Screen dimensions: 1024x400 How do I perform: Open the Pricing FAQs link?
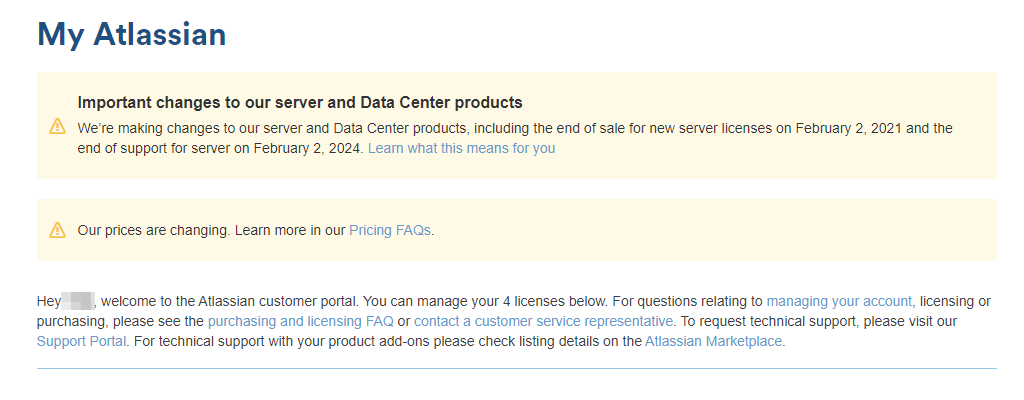(x=390, y=230)
